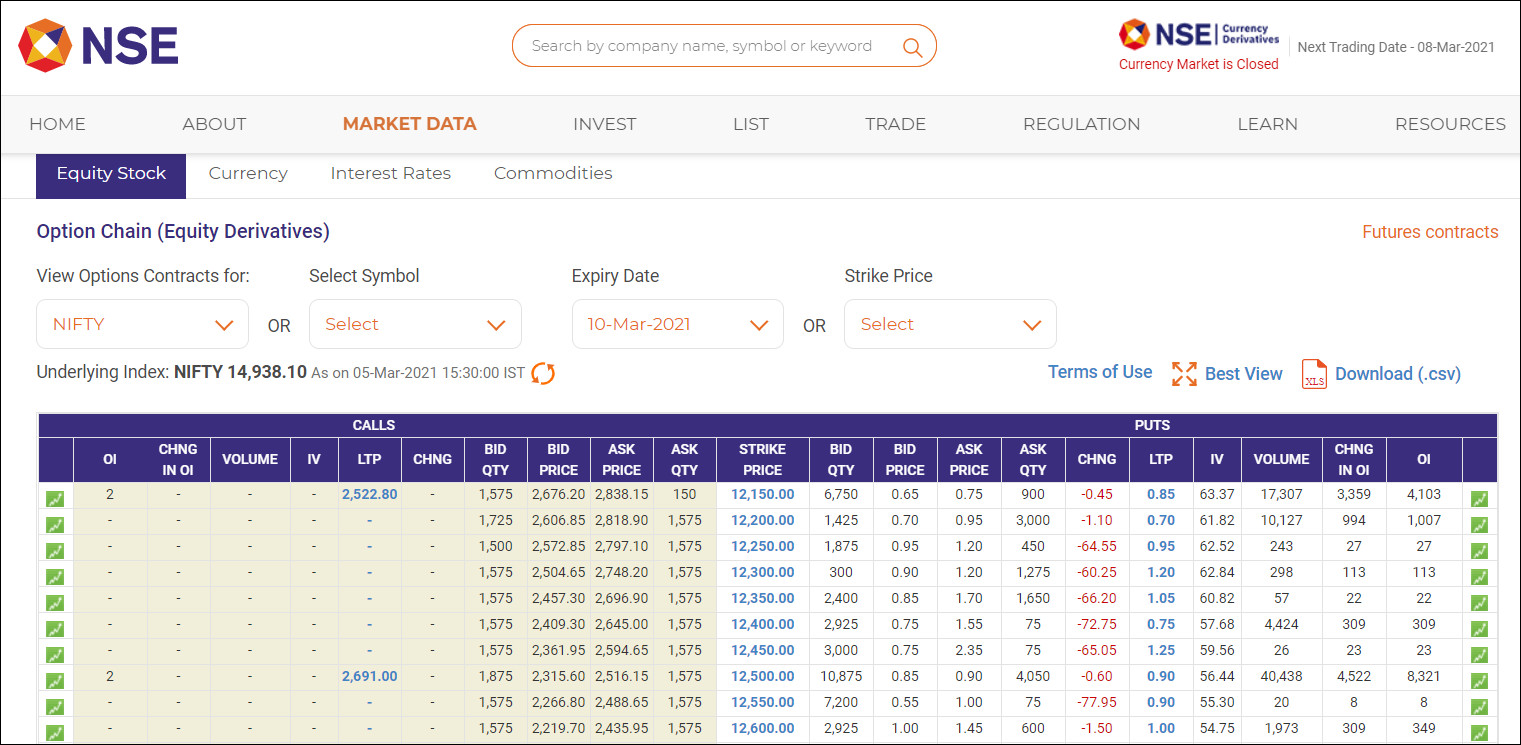Click right chart icon for strike 12,300.00
Viewport: 1521px width, 745px height.
pyautogui.click(x=1479, y=576)
